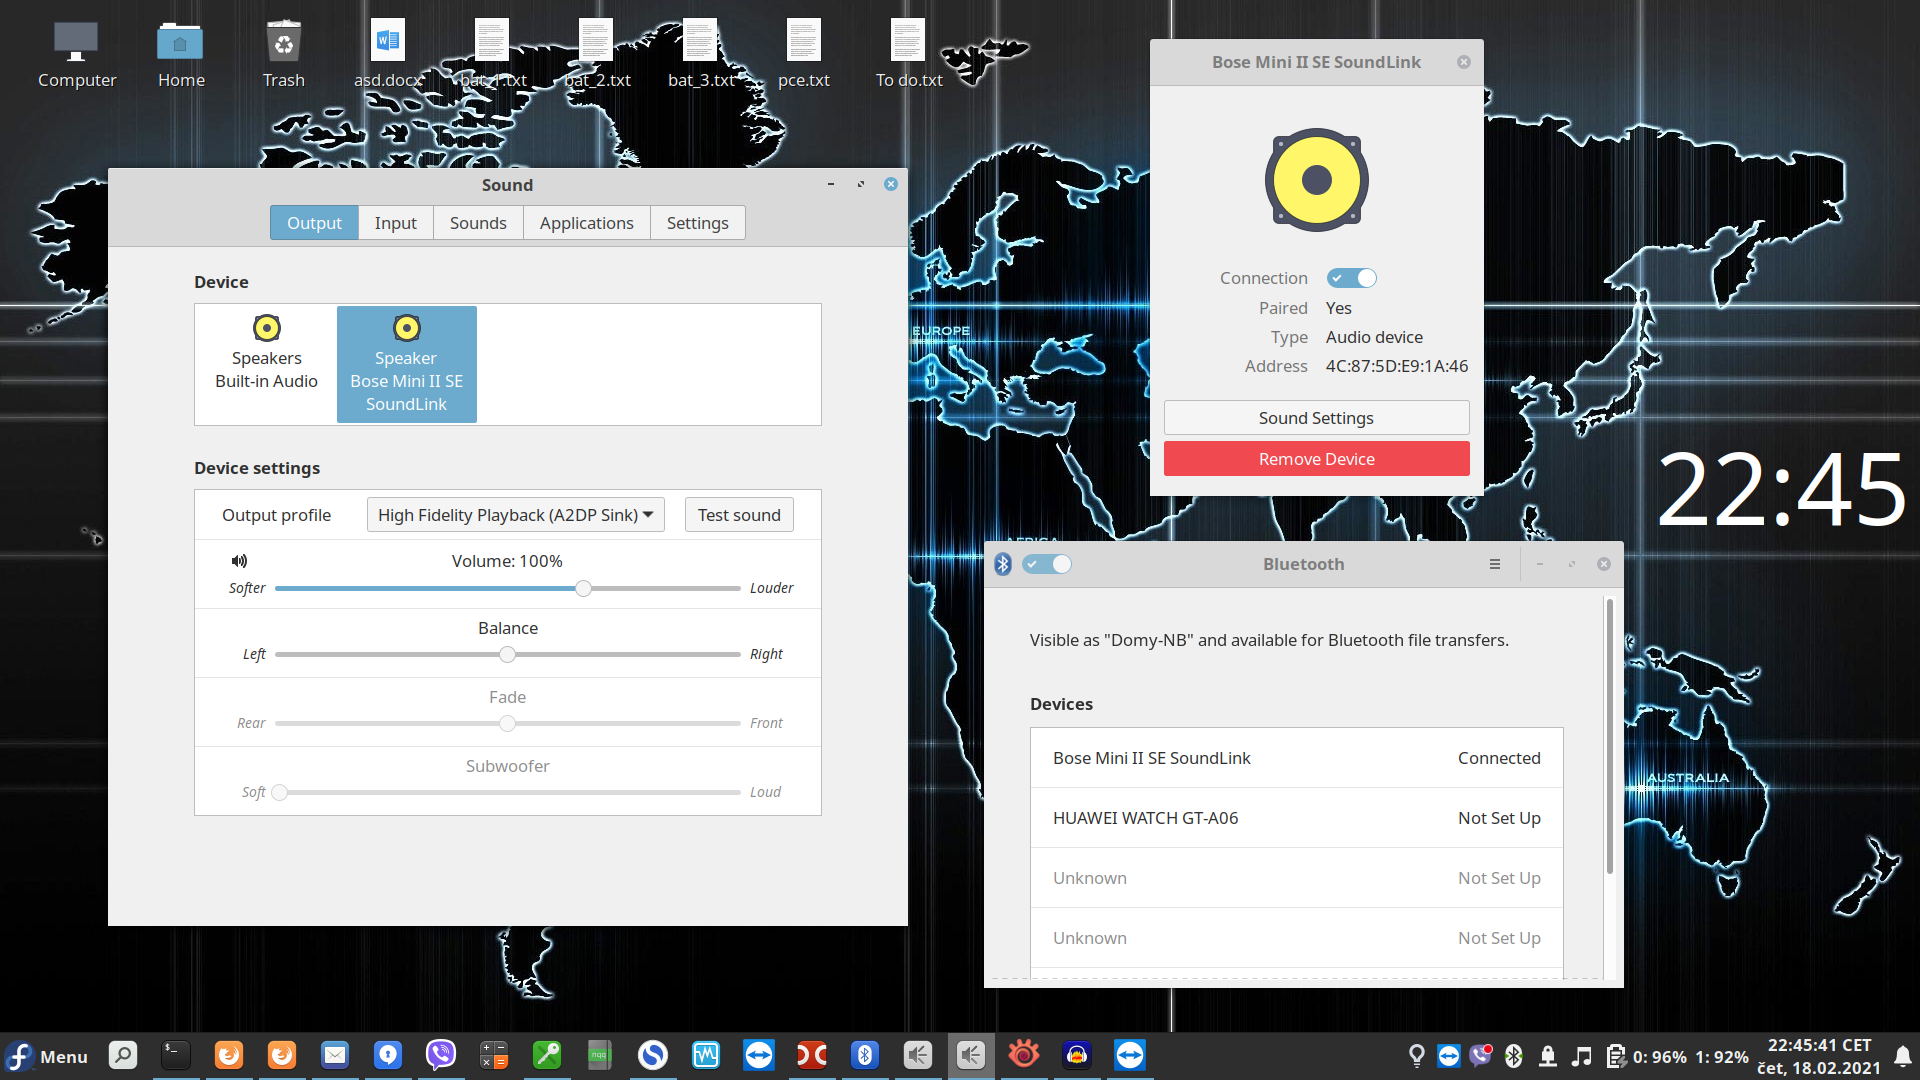Select the Home folder desktop icon

pos(181,55)
